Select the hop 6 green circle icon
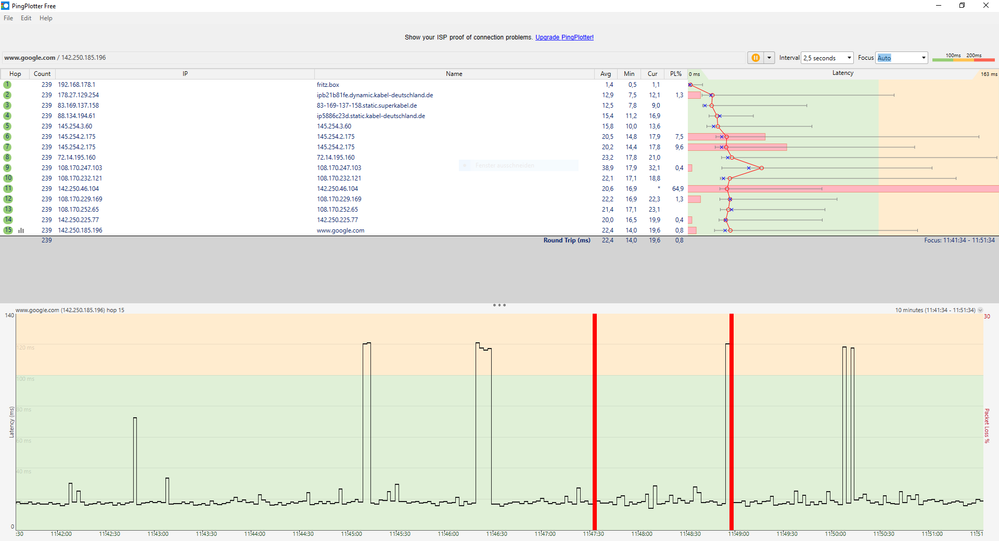Screen dimensions: 999x541 [x=8, y=136]
